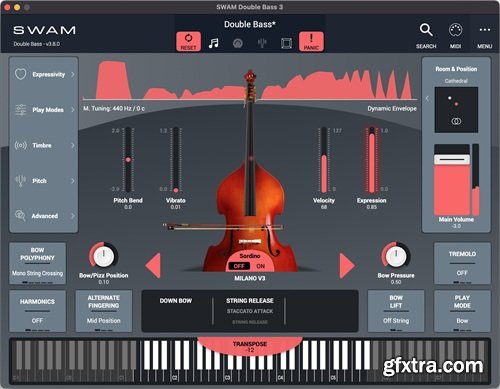Click the square frame icon in the header
The width and height of the screenshot is (500, 389).
pyautogui.click(x=286, y=43)
